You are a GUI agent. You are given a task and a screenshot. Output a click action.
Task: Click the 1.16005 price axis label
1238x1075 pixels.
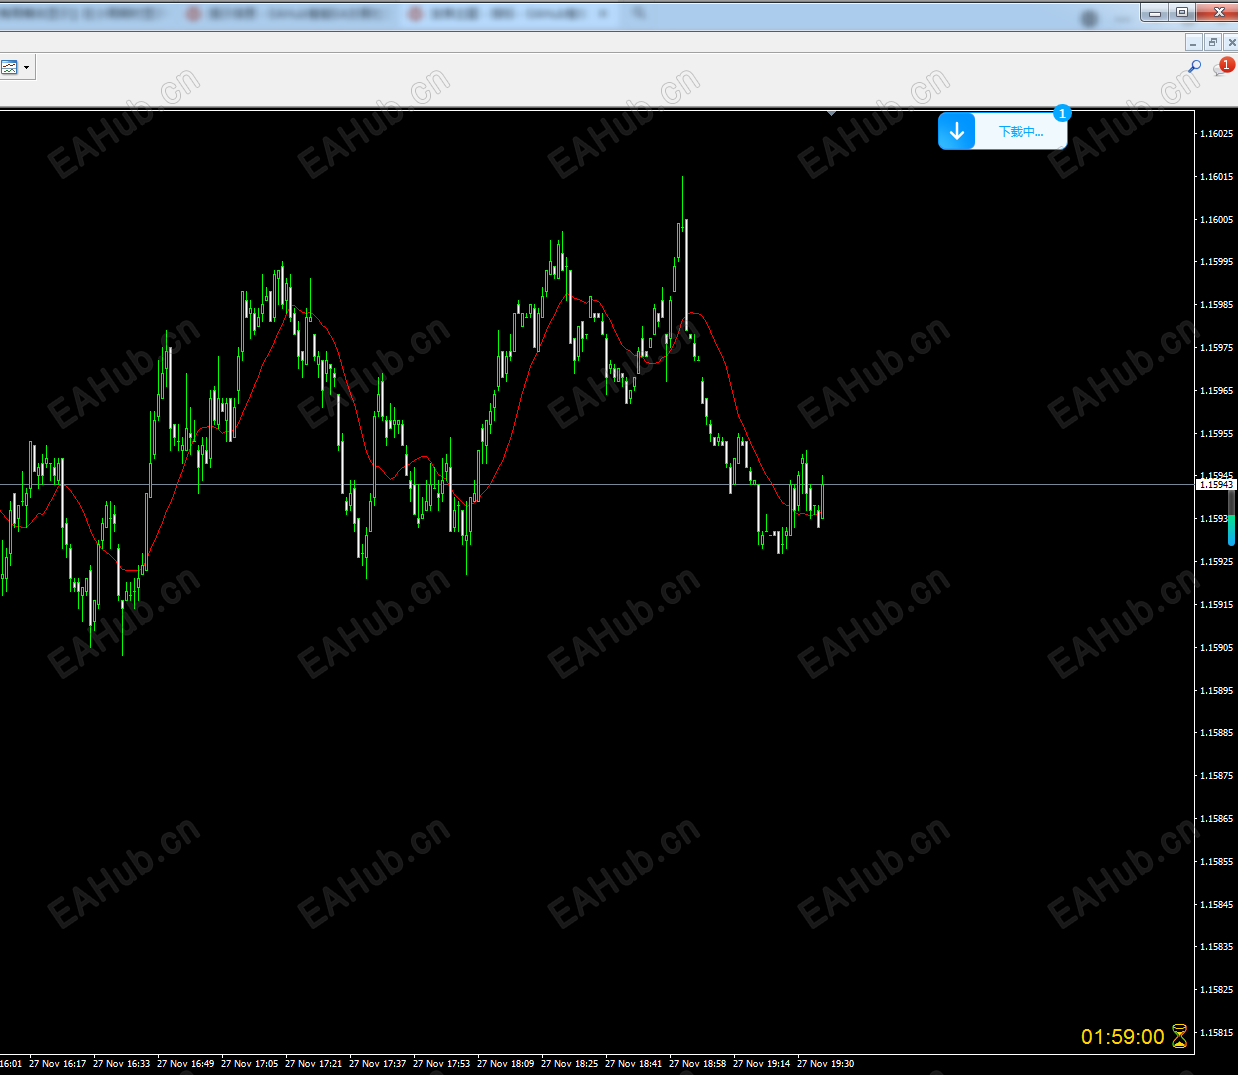[1216, 220]
